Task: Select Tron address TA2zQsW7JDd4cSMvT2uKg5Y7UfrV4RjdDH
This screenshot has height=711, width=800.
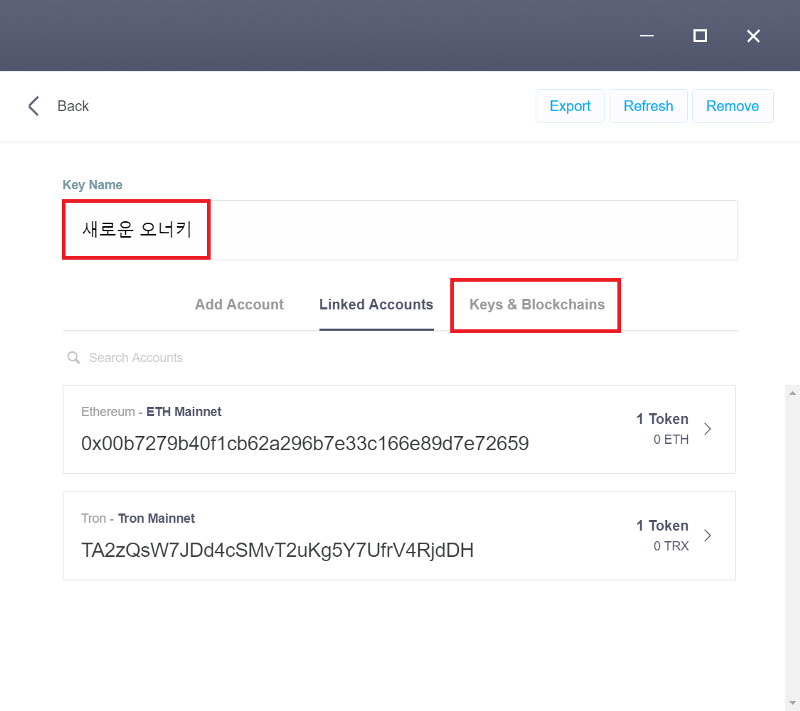Action: 278,550
